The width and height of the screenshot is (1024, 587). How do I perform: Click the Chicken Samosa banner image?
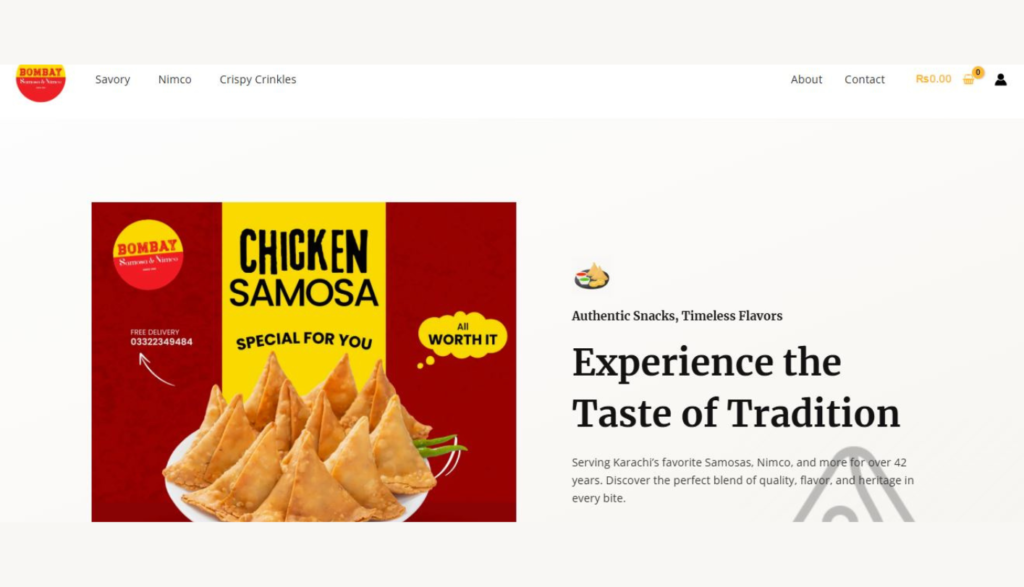(x=304, y=362)
